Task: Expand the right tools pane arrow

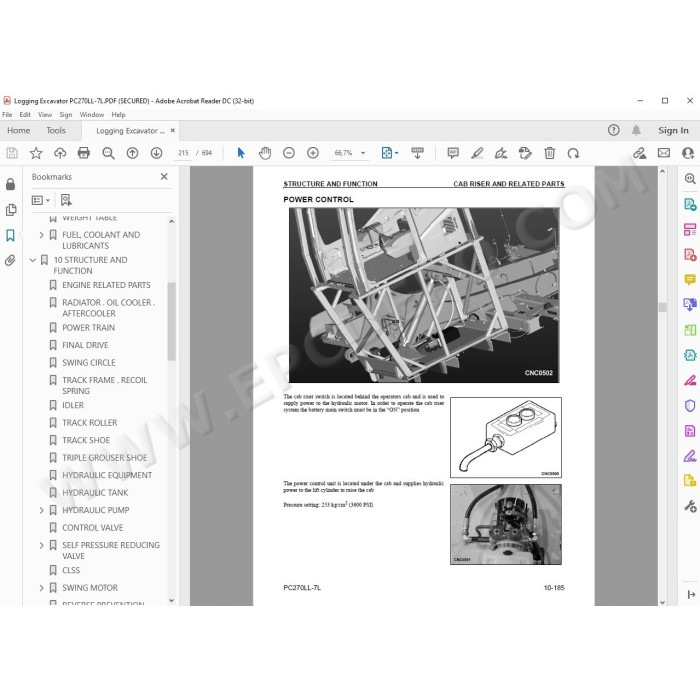Action: tap(691, 594)
